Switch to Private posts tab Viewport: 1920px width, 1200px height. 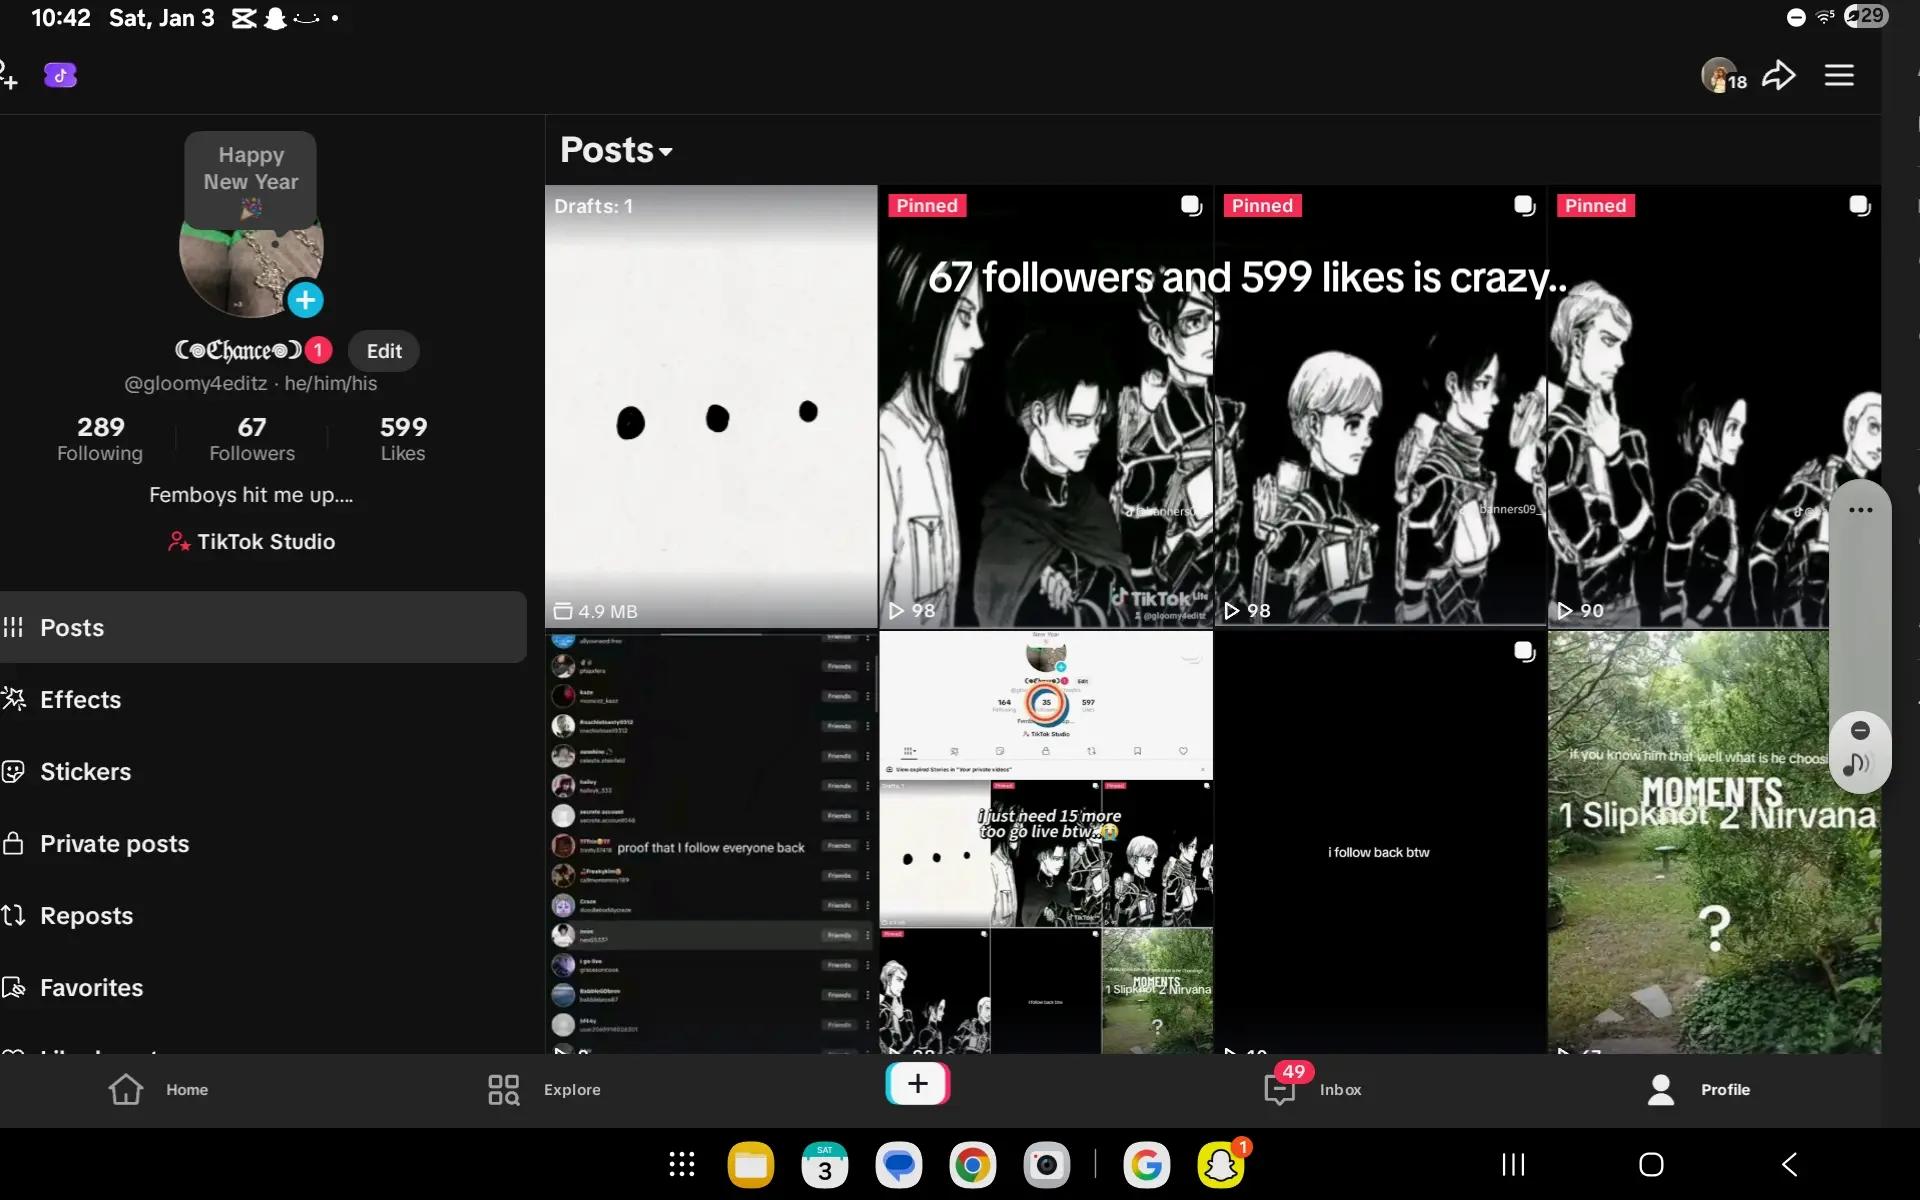tap(263, 843)
